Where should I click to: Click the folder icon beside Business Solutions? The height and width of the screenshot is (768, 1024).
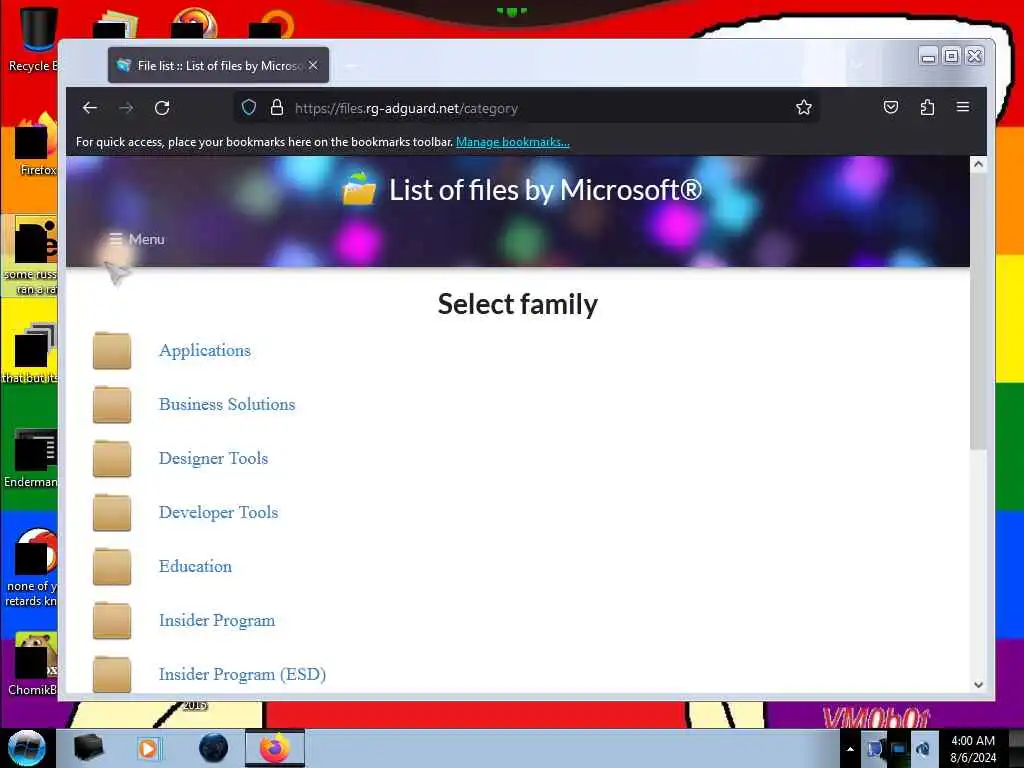(x=112, y=405)
